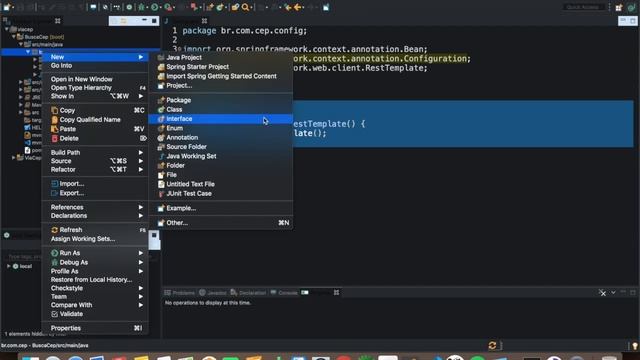640x360 pixels.
Task: Open the Build Path submenu
Action: tap(95, 152)
